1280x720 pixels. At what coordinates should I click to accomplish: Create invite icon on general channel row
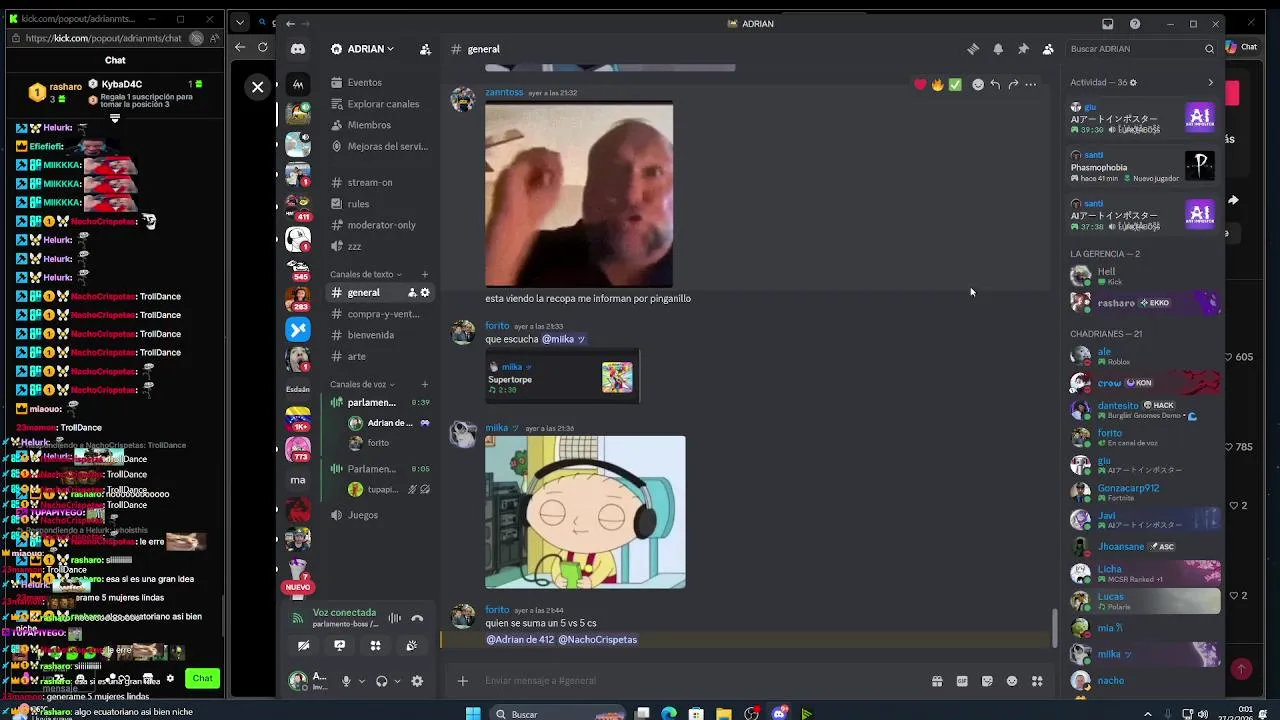(x=412, y=293)
